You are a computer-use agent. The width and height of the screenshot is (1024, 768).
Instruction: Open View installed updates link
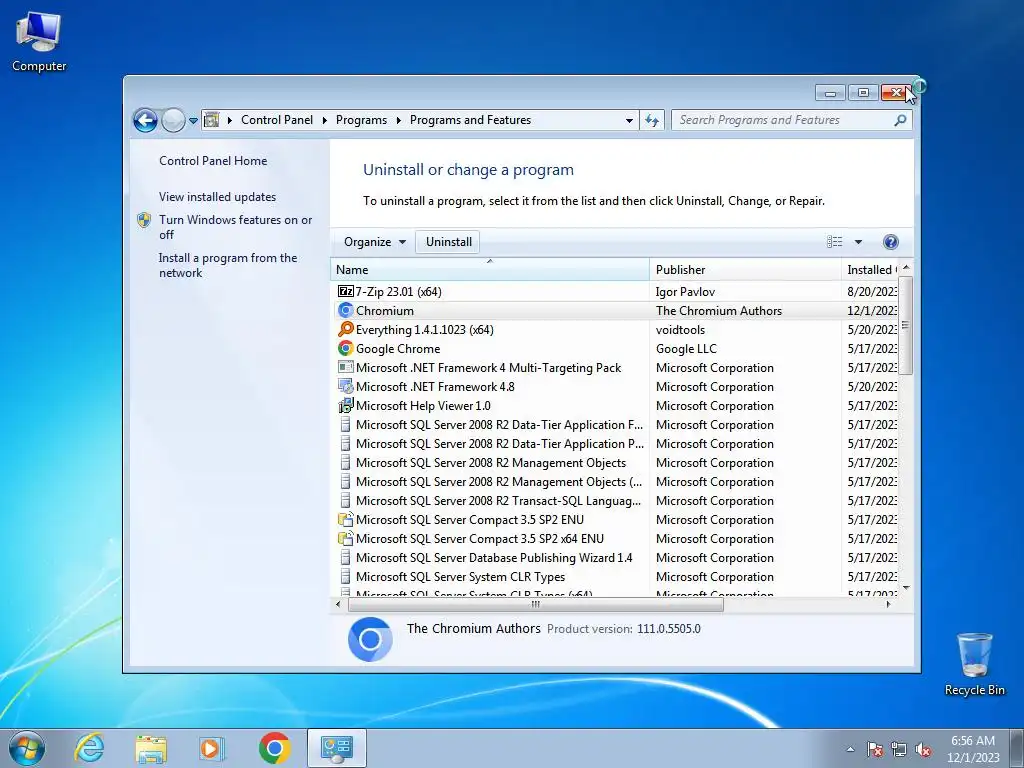click(217, 197)
